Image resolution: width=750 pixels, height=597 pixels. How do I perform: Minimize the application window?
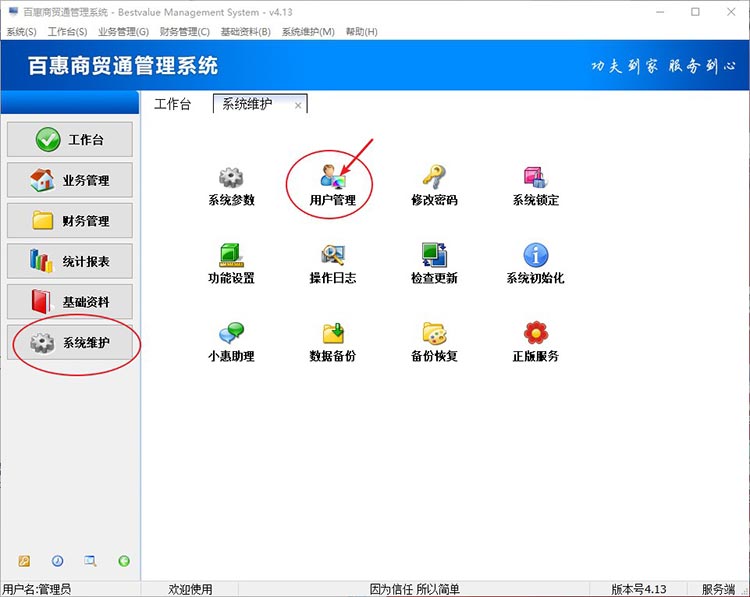pos(660,12)
